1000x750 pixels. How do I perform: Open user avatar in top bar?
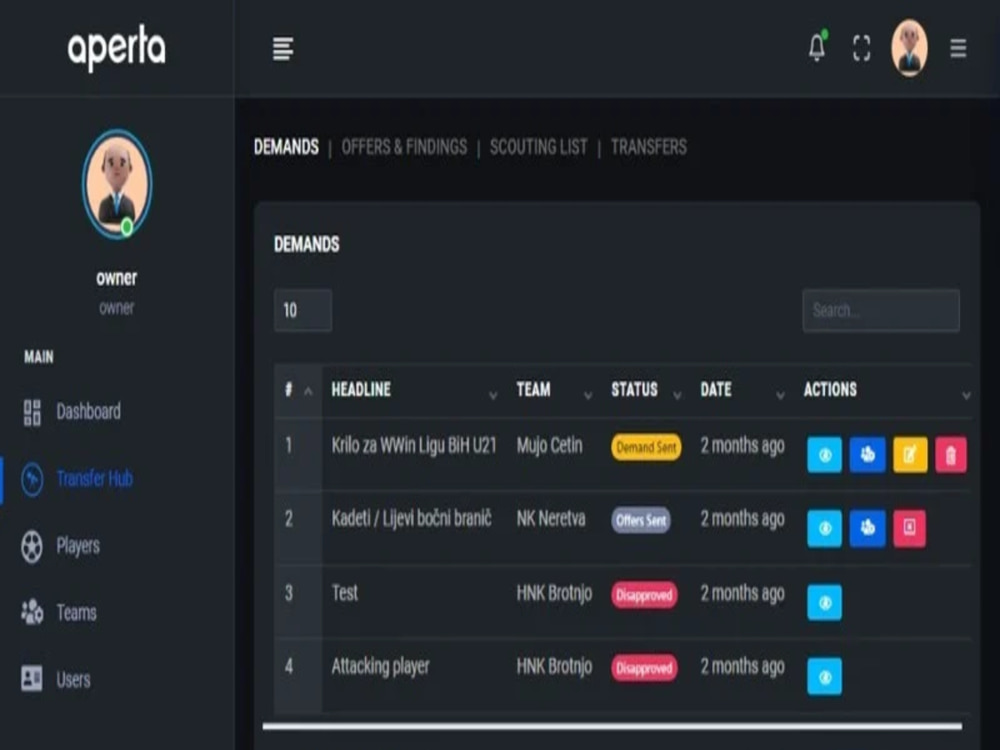pos(909,48)
